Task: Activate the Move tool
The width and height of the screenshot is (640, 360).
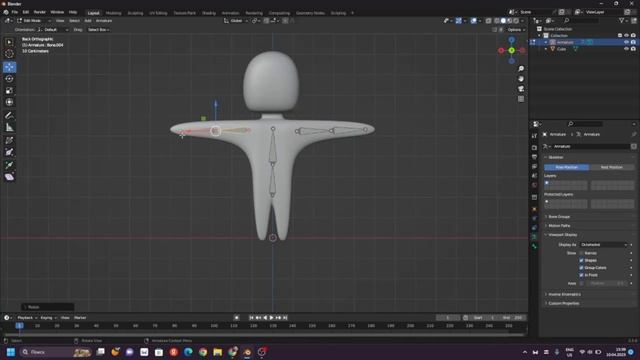Action: (9, 67)
